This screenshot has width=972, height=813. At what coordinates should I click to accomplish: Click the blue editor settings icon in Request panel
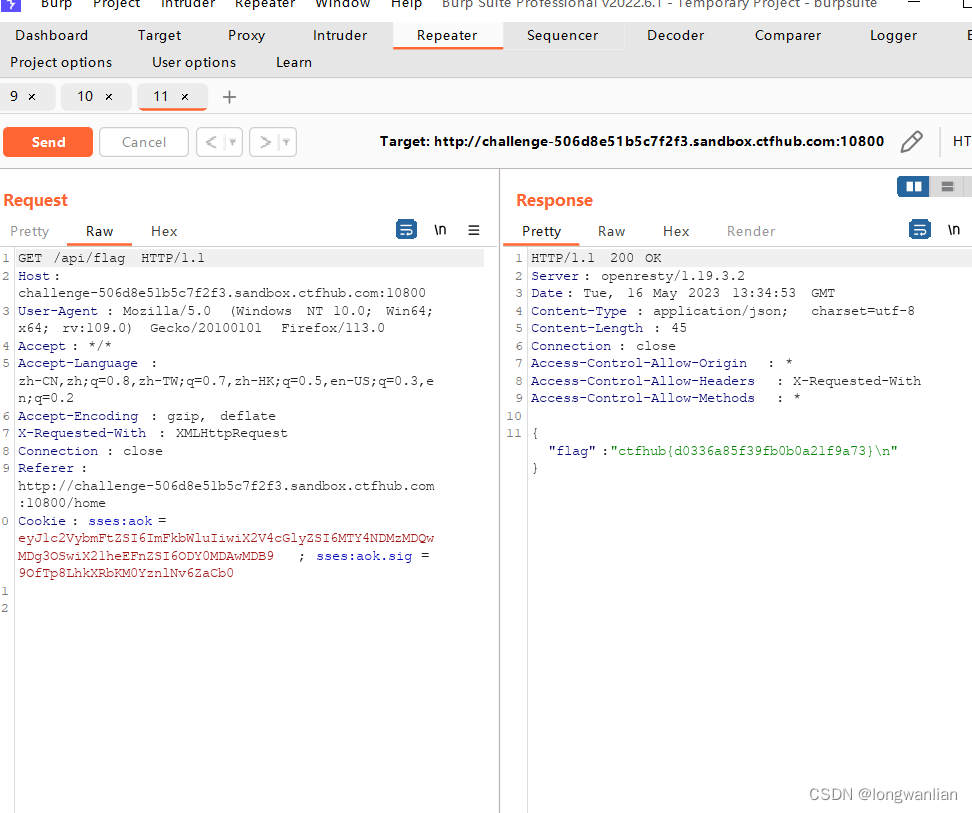coord(406,229)
